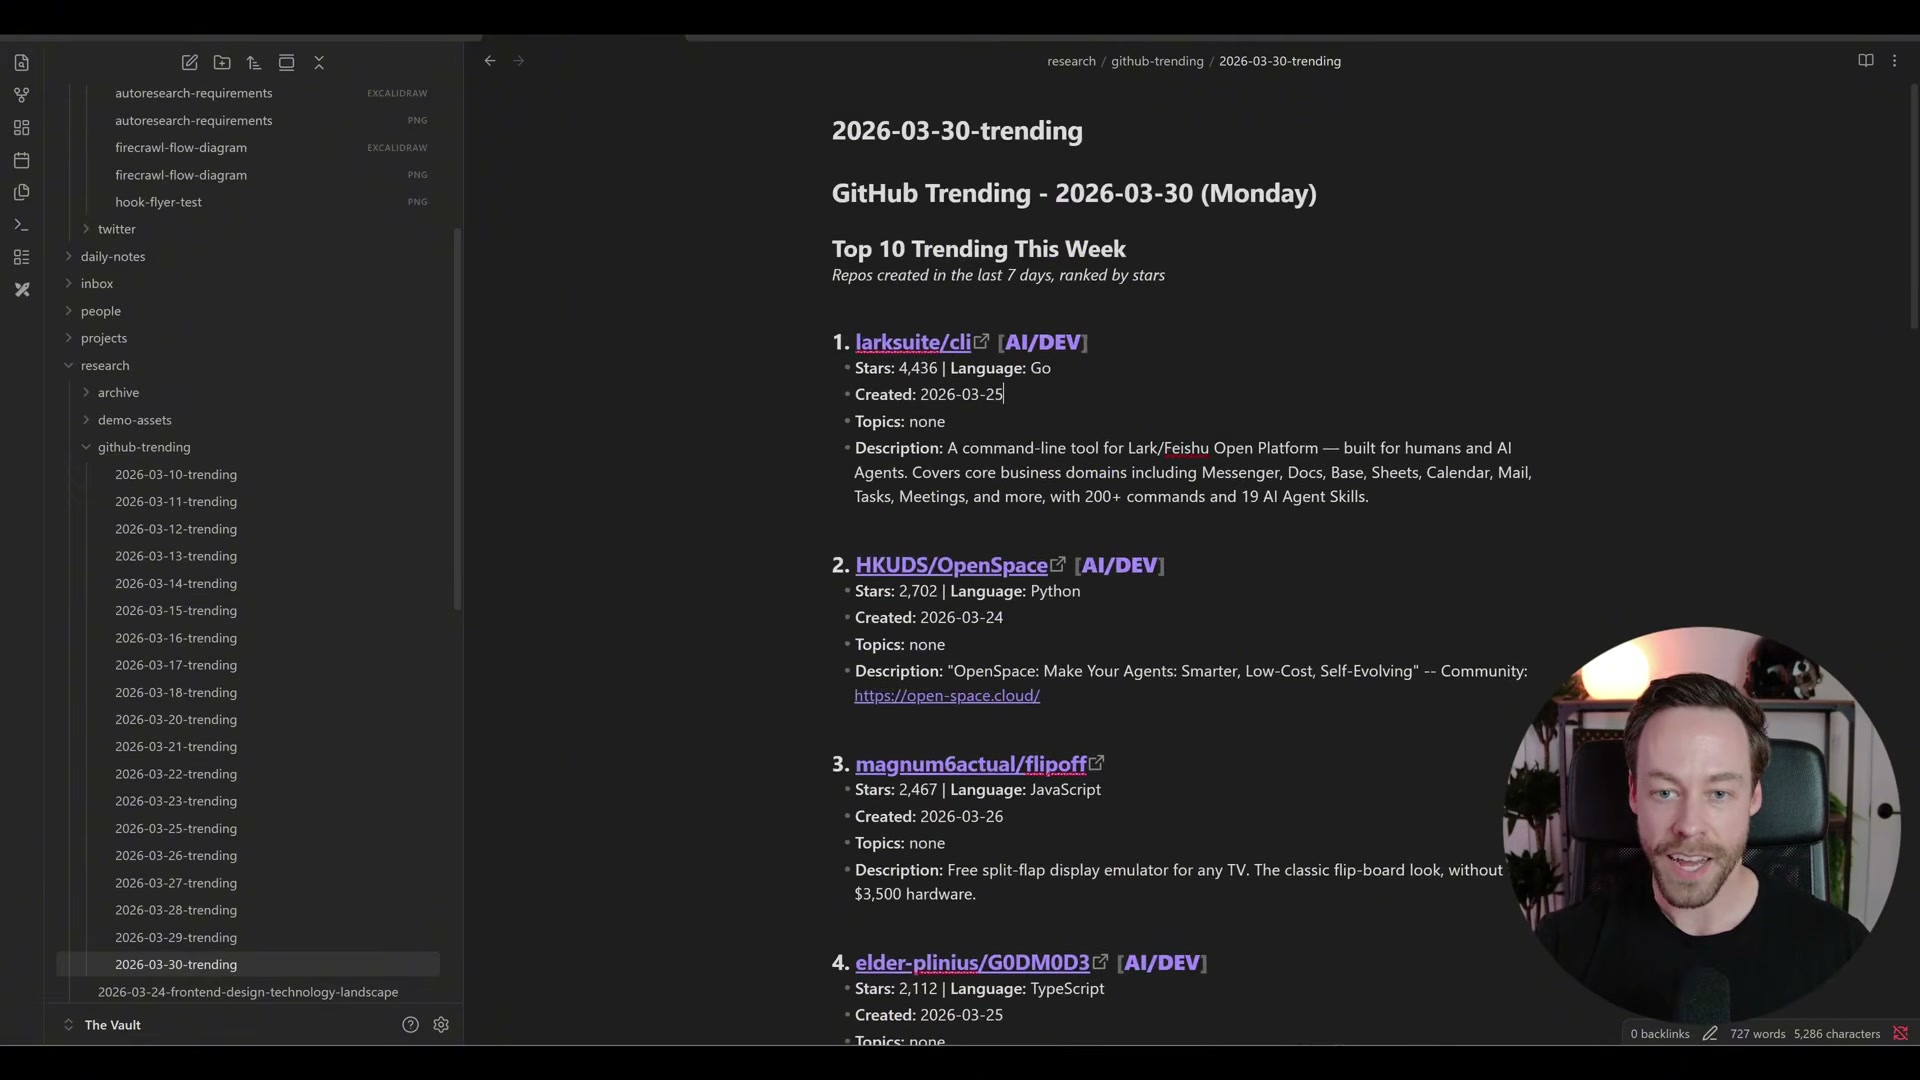Open help from the question mark icon
Image resolution: width=1920 pixels, height=1080 pixels.
(410, 1025)
